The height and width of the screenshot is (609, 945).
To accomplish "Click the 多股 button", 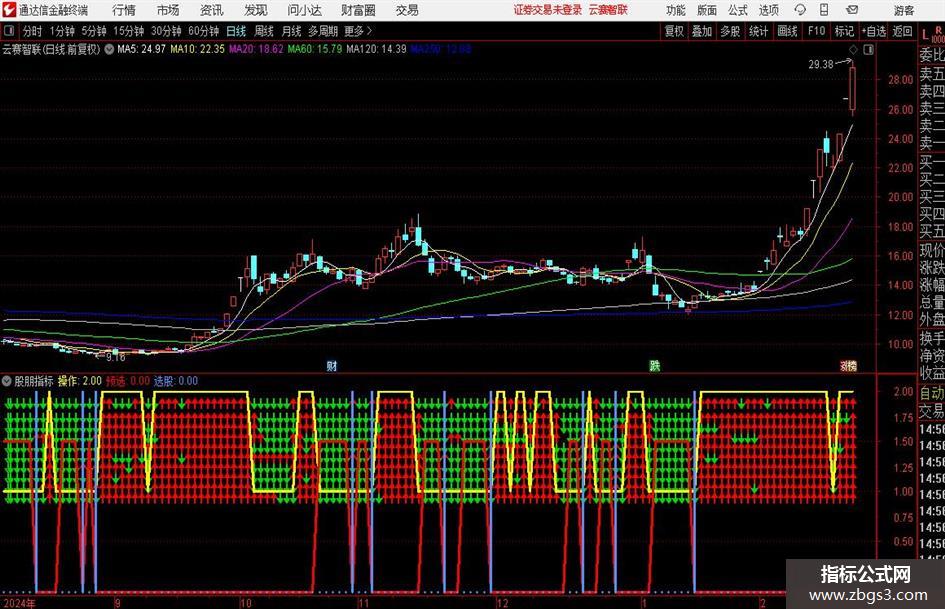I will click(x=730, y=31).
